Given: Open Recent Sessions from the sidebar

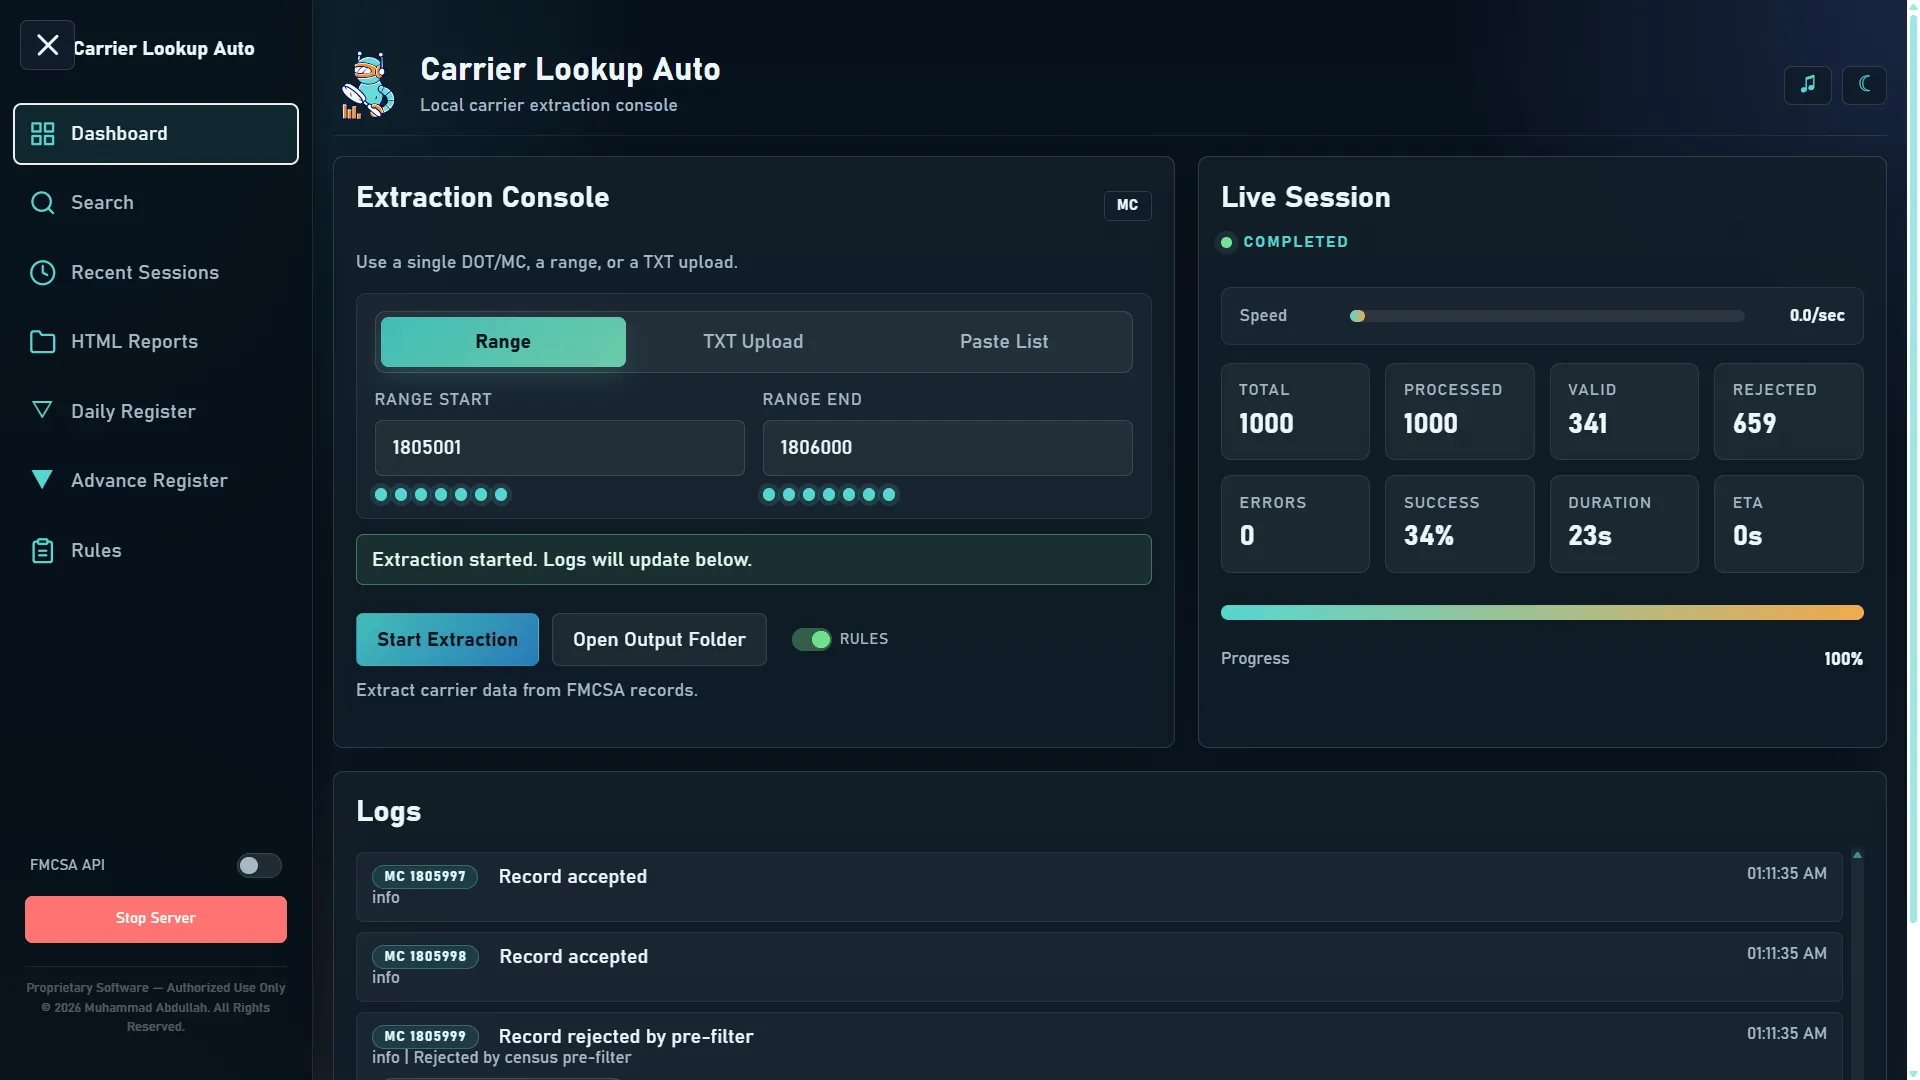Looking at the screenshot, I should point(156,273).
